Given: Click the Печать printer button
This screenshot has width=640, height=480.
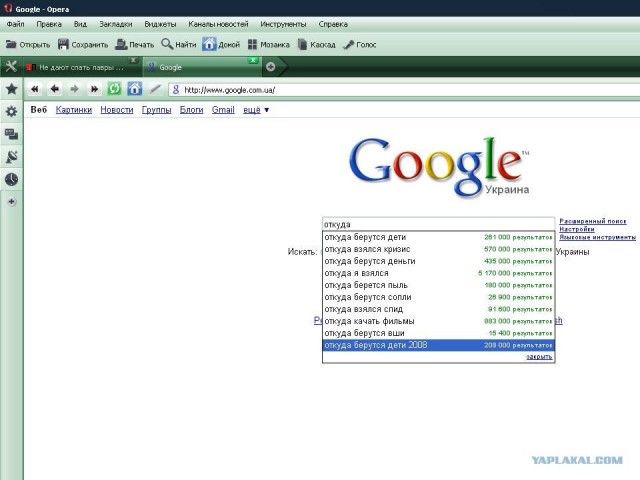Looking at the screenshot, I should (x=135, y=44).
